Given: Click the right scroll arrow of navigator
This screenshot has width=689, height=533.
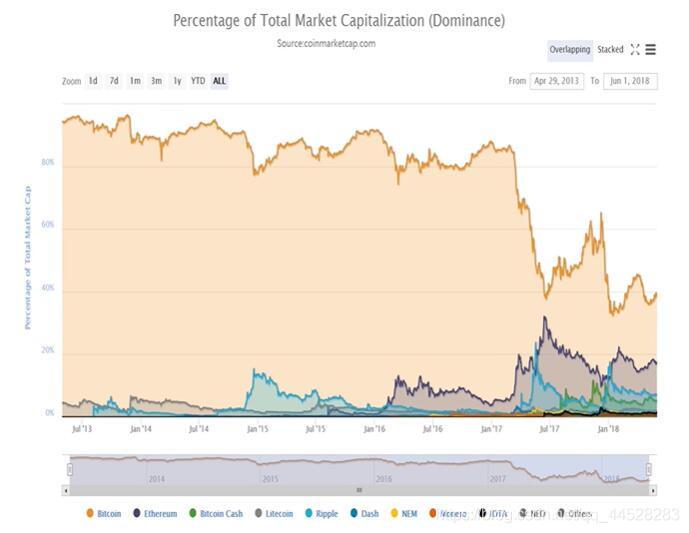Looking at the screenshot, I should (653, 490).
